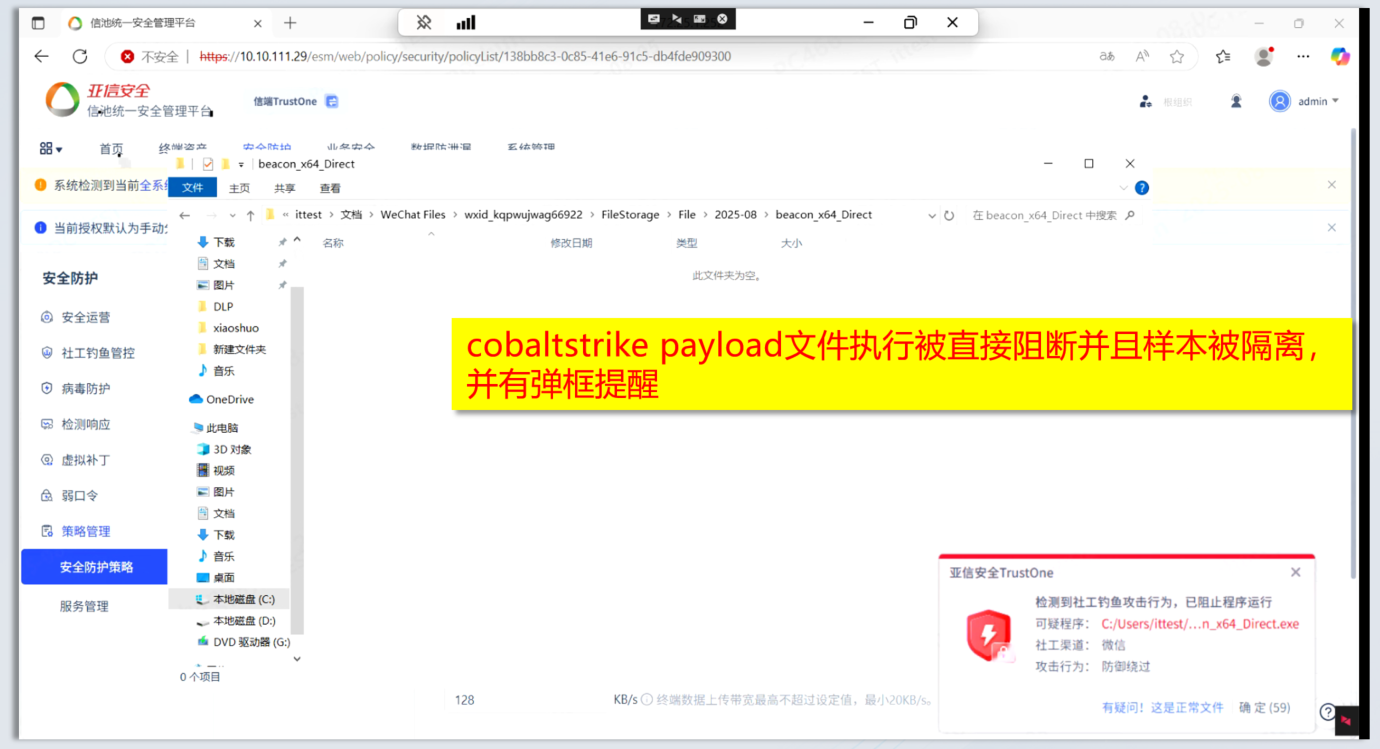This screenshot has width=1380, height=749.
Task: Click the 安全运营 sidebar icon
Action: [x=47, y=318]
